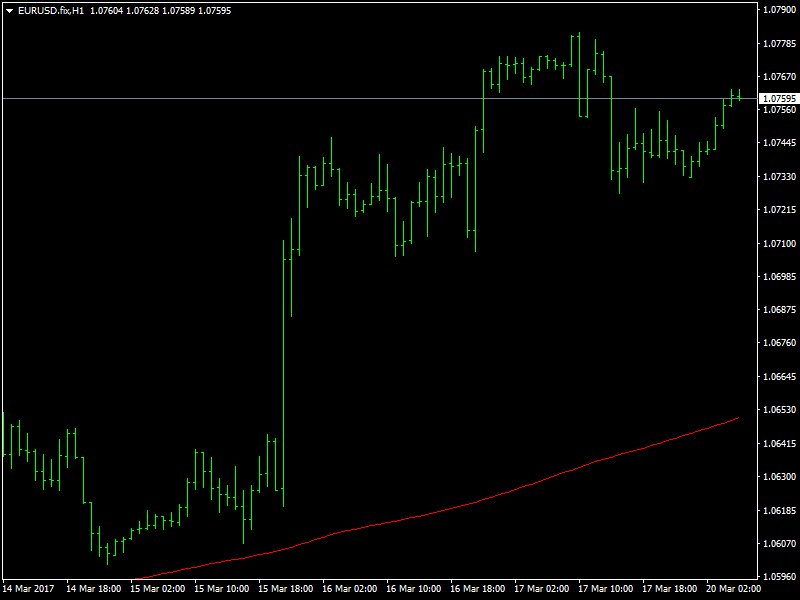The width and height of the screenshot is (800, 600).
Task: Click the 1.07100 price axis label
Action: coord(779,243)
